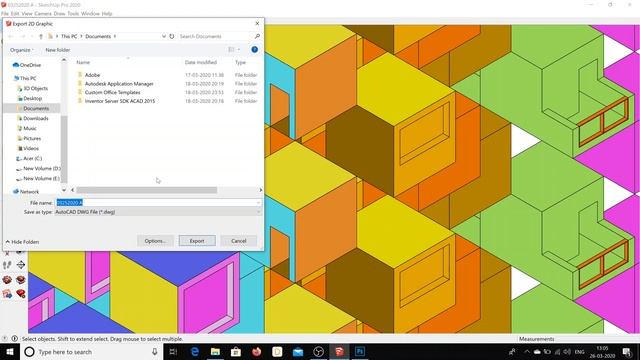Sort by Date modified column header

[x=200, y=62]
